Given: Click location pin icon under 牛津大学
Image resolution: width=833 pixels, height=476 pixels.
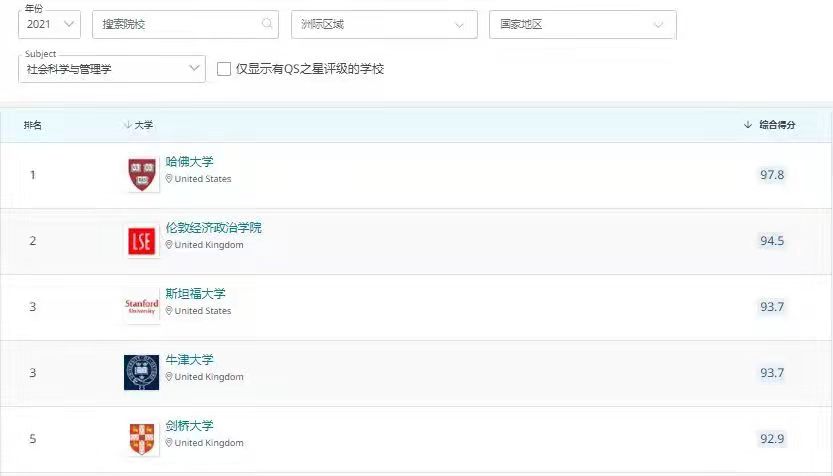Looking at the screenshot, I should [169, 376].
